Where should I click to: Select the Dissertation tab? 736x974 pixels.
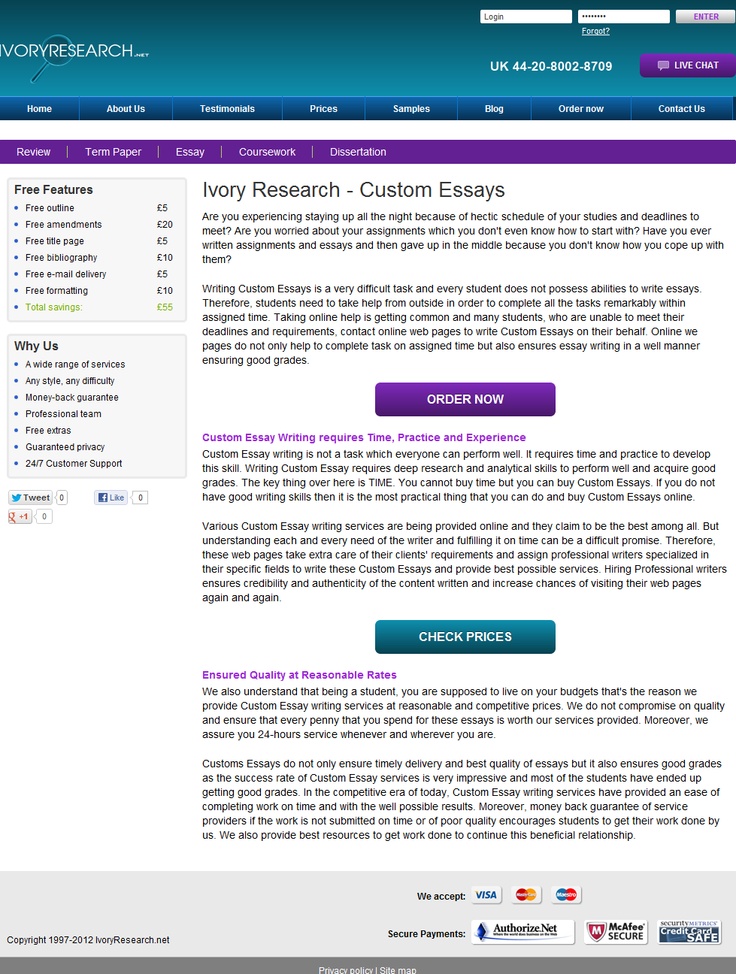[x=358, y=152]
